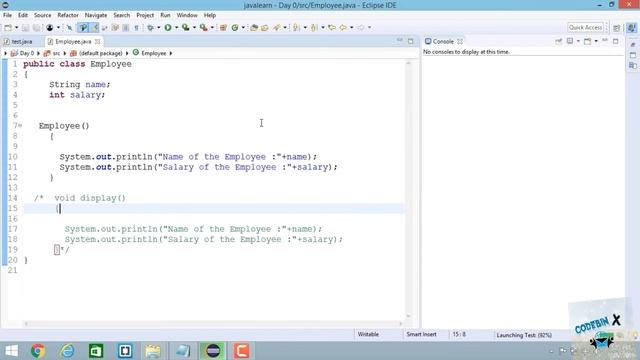Switch to the test.java editor tab
The height and width of the screenshot is (360, 640).
point(18,42)
